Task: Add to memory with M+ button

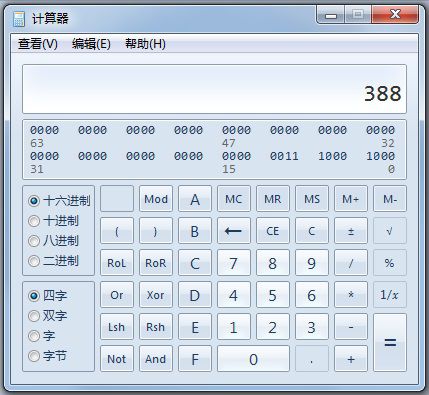Action: tap(351, 199)
